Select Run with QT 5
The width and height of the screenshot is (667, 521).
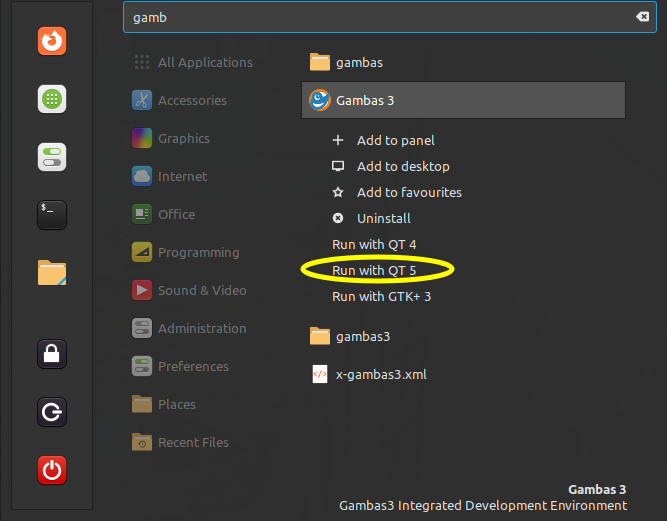(374, 270)
